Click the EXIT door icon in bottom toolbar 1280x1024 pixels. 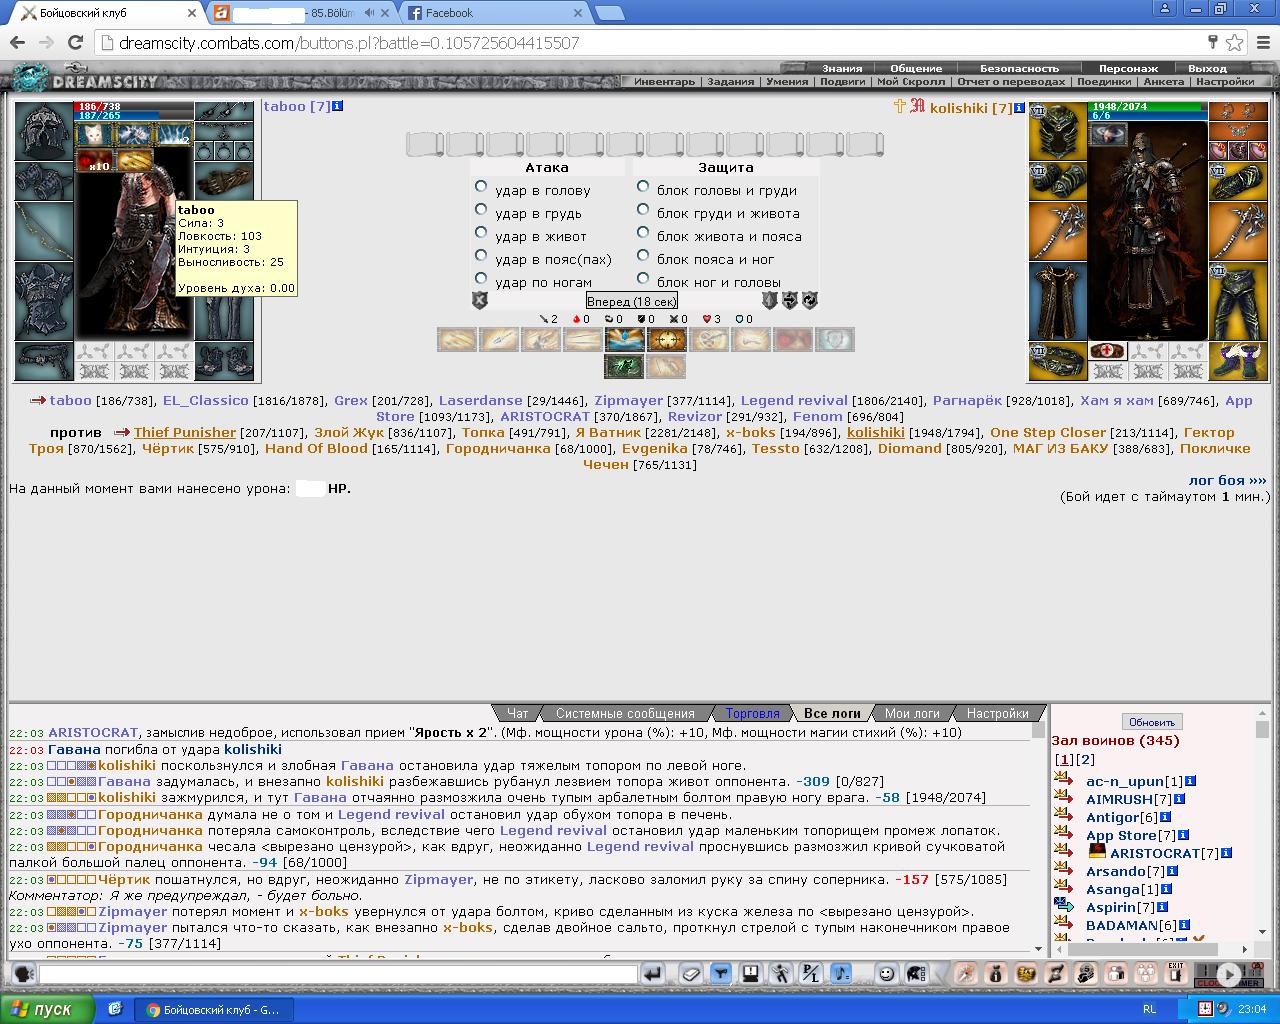tap(1175, 973)
